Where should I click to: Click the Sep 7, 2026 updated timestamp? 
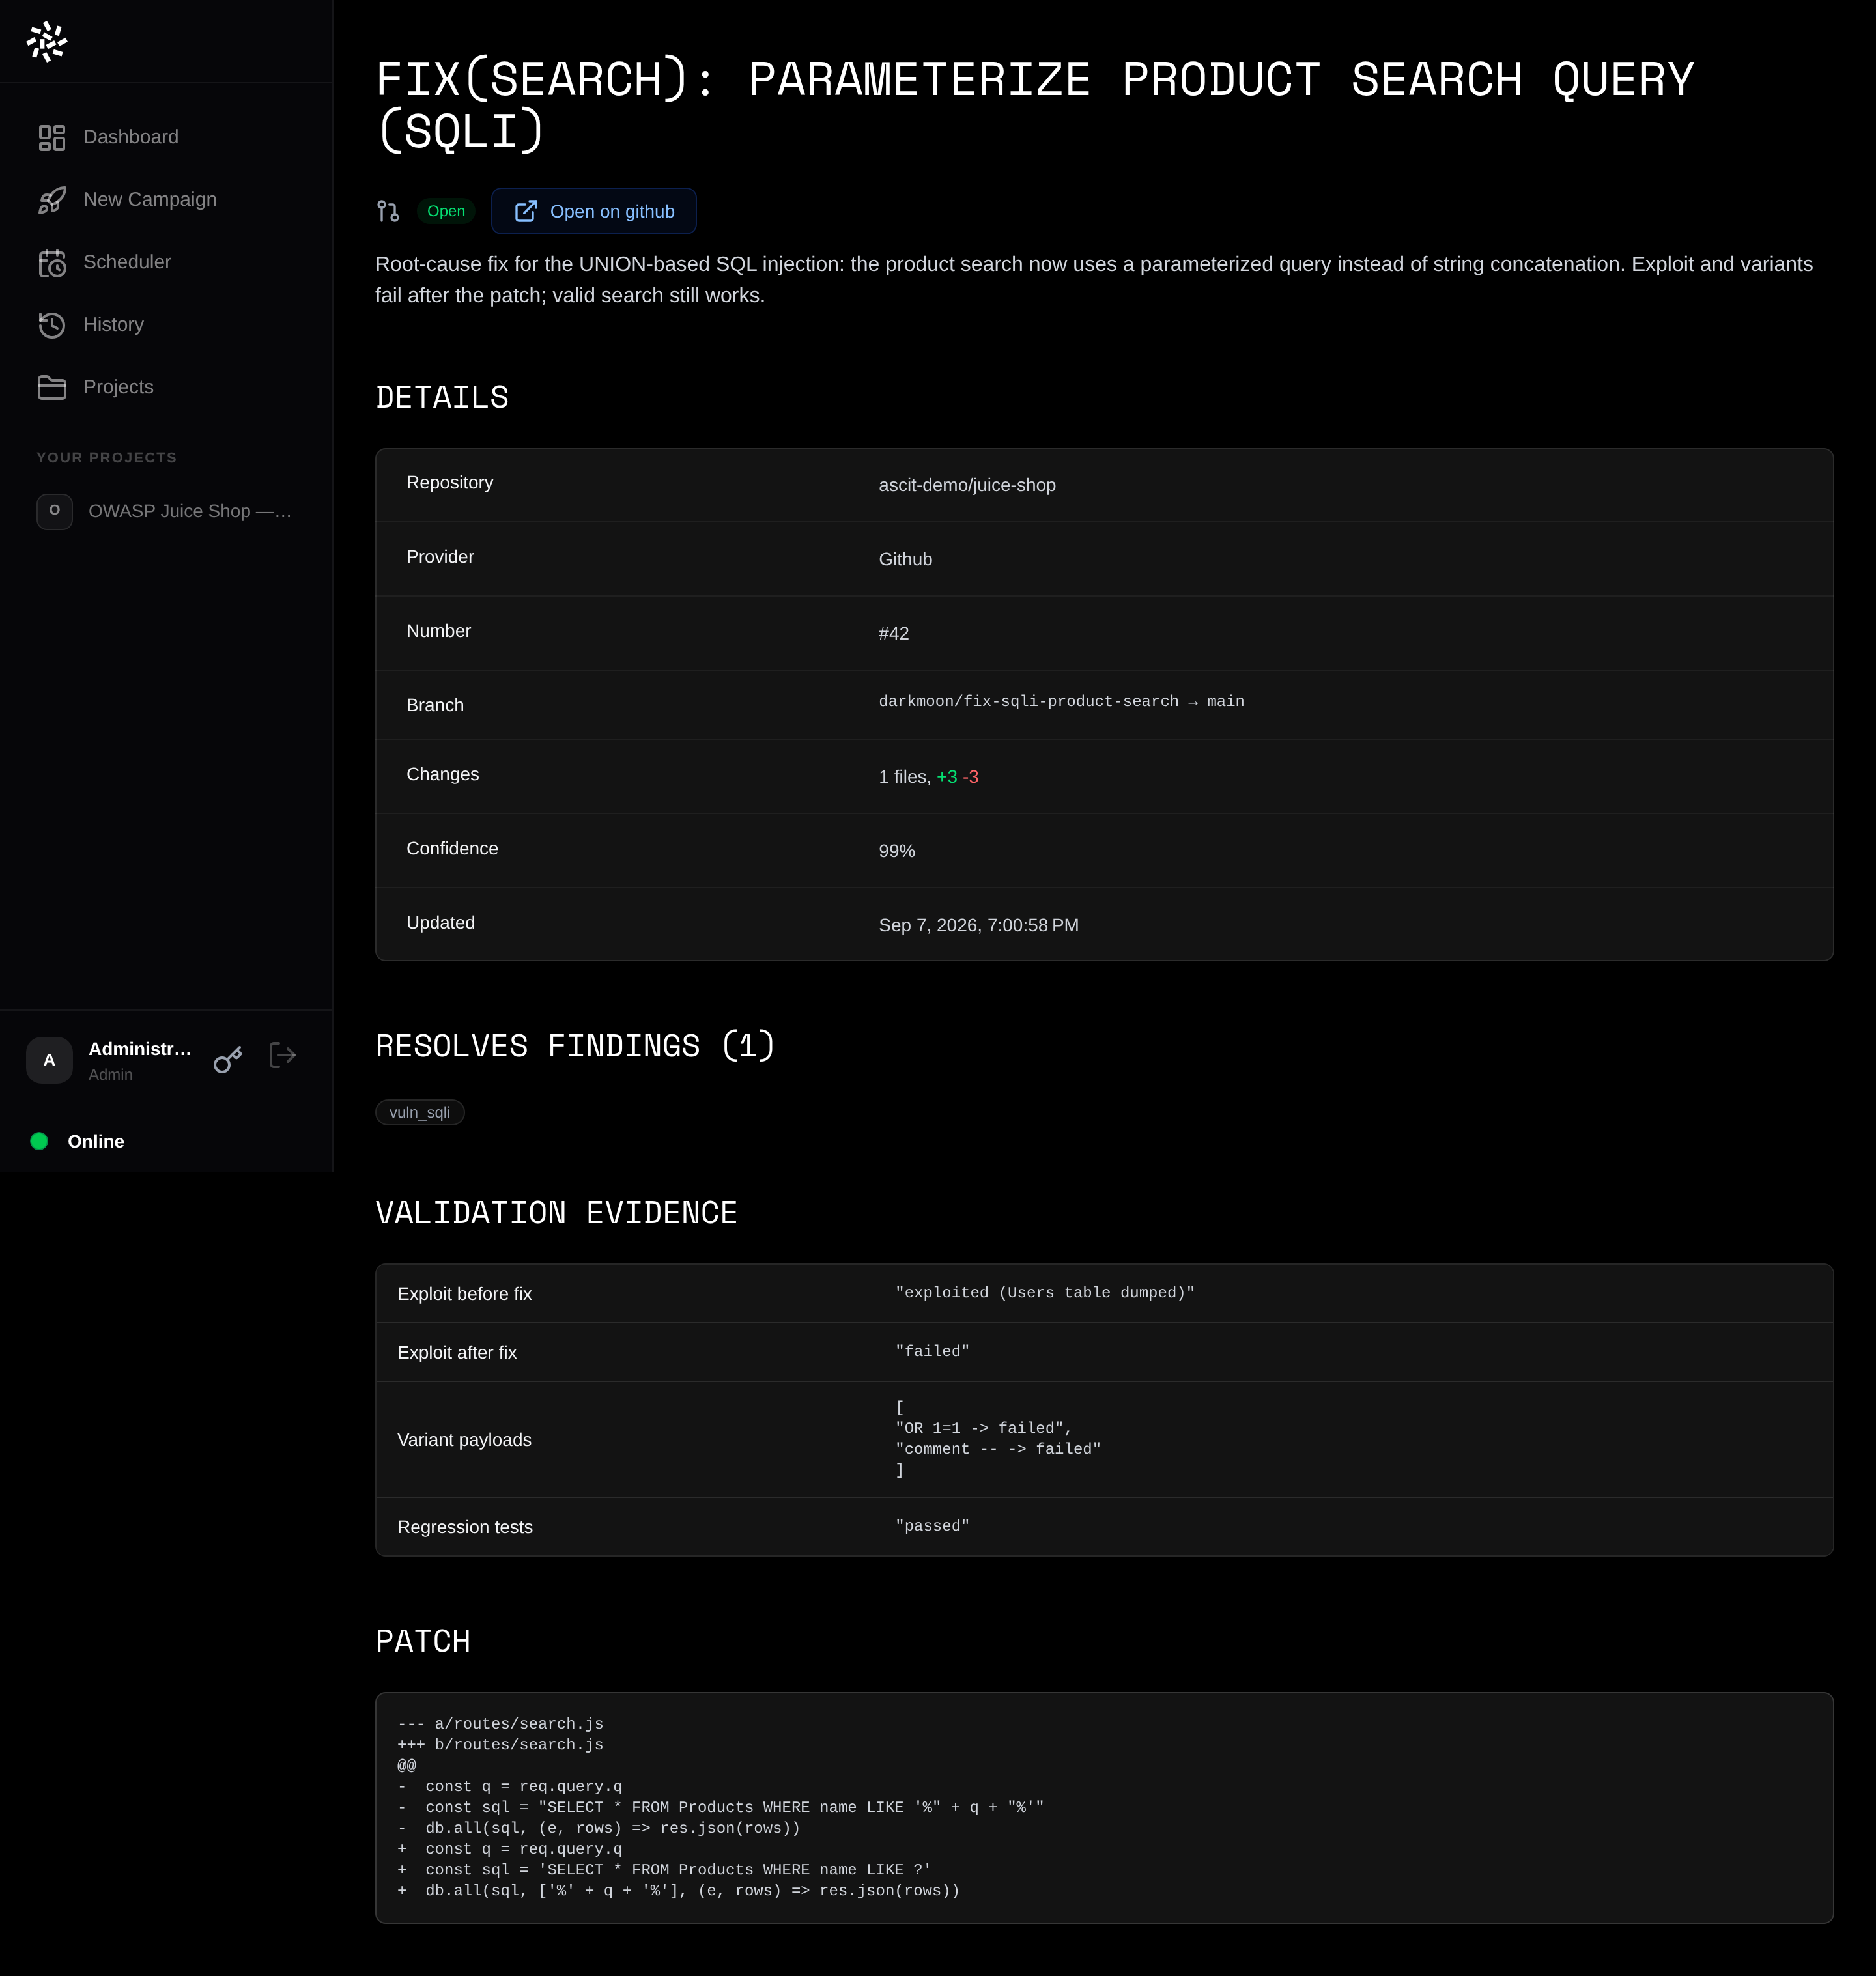pyautogui.click(x=979, y=925)
